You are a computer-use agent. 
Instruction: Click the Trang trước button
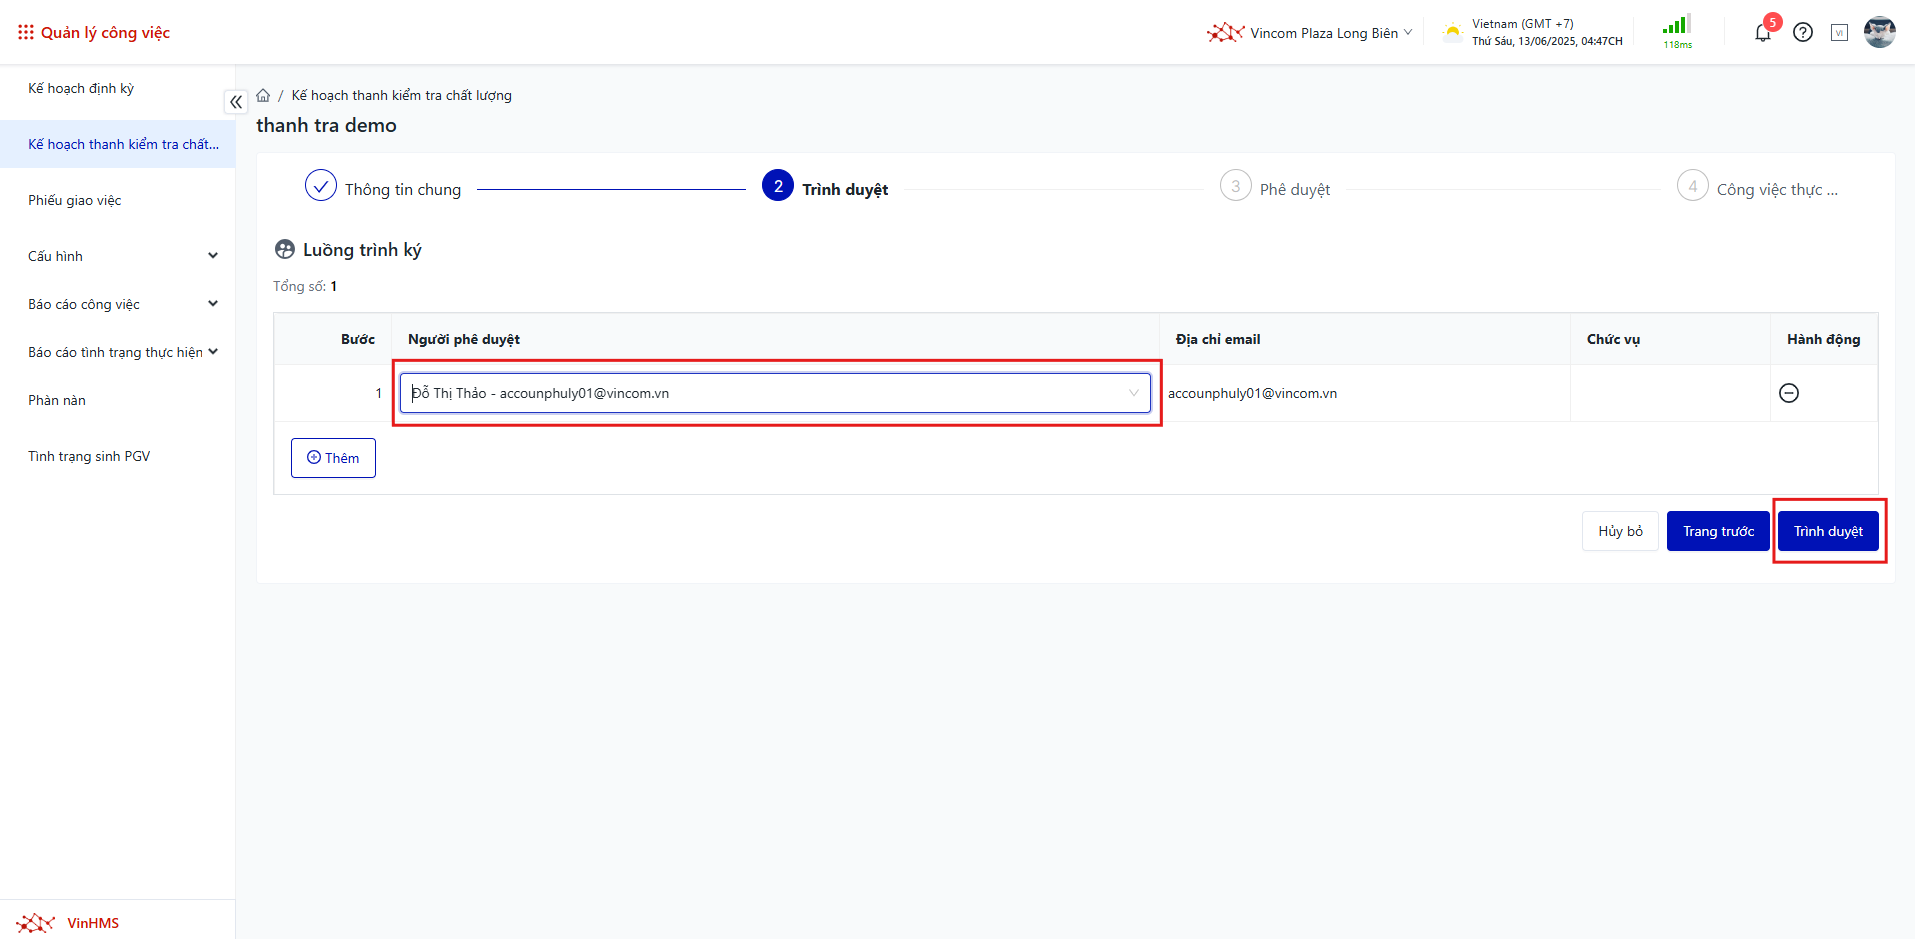pyautogui.click(x=1717, y=531)
